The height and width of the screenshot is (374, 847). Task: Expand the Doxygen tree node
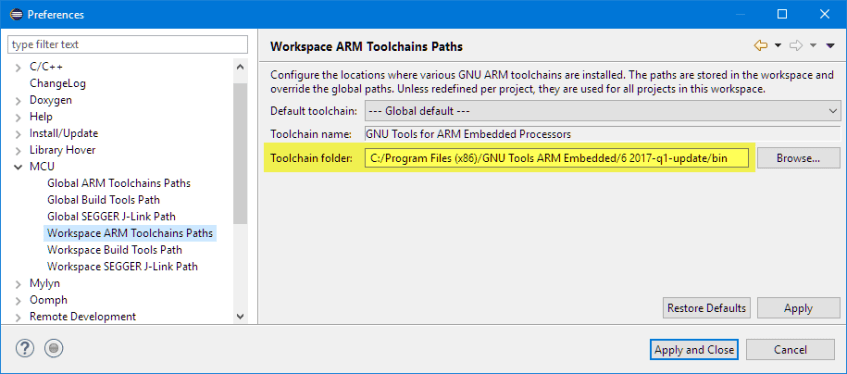(x=18, y=101)
